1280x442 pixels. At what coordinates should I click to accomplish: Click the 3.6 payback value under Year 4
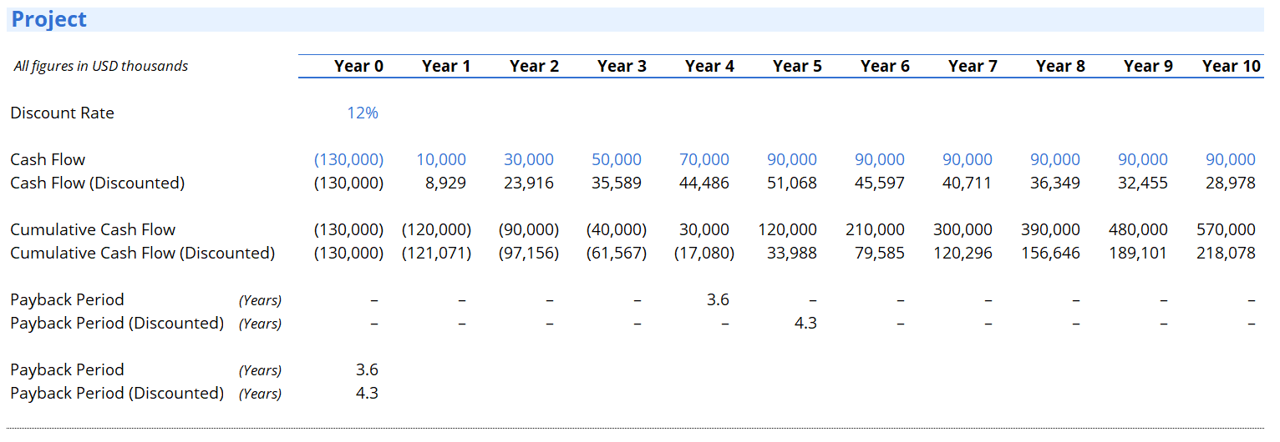tap(717, 299)
